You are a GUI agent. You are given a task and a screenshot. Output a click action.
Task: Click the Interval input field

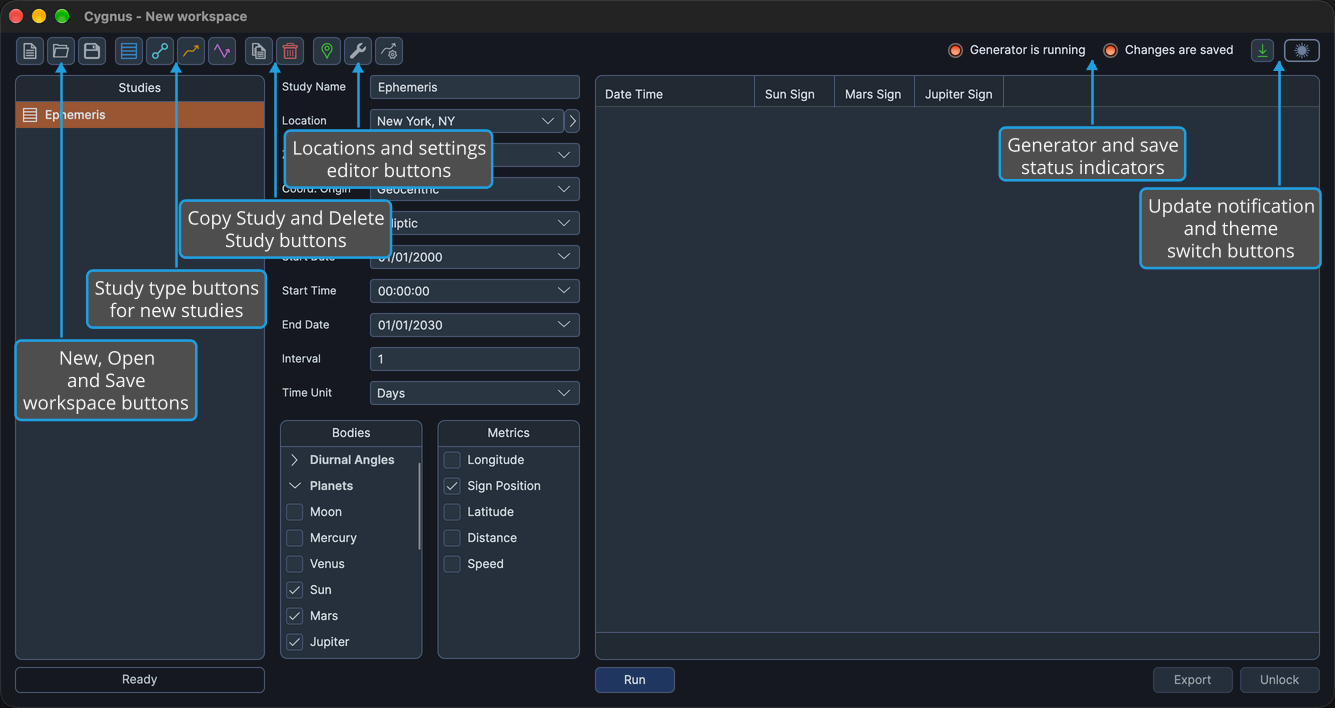click(474, 359)
